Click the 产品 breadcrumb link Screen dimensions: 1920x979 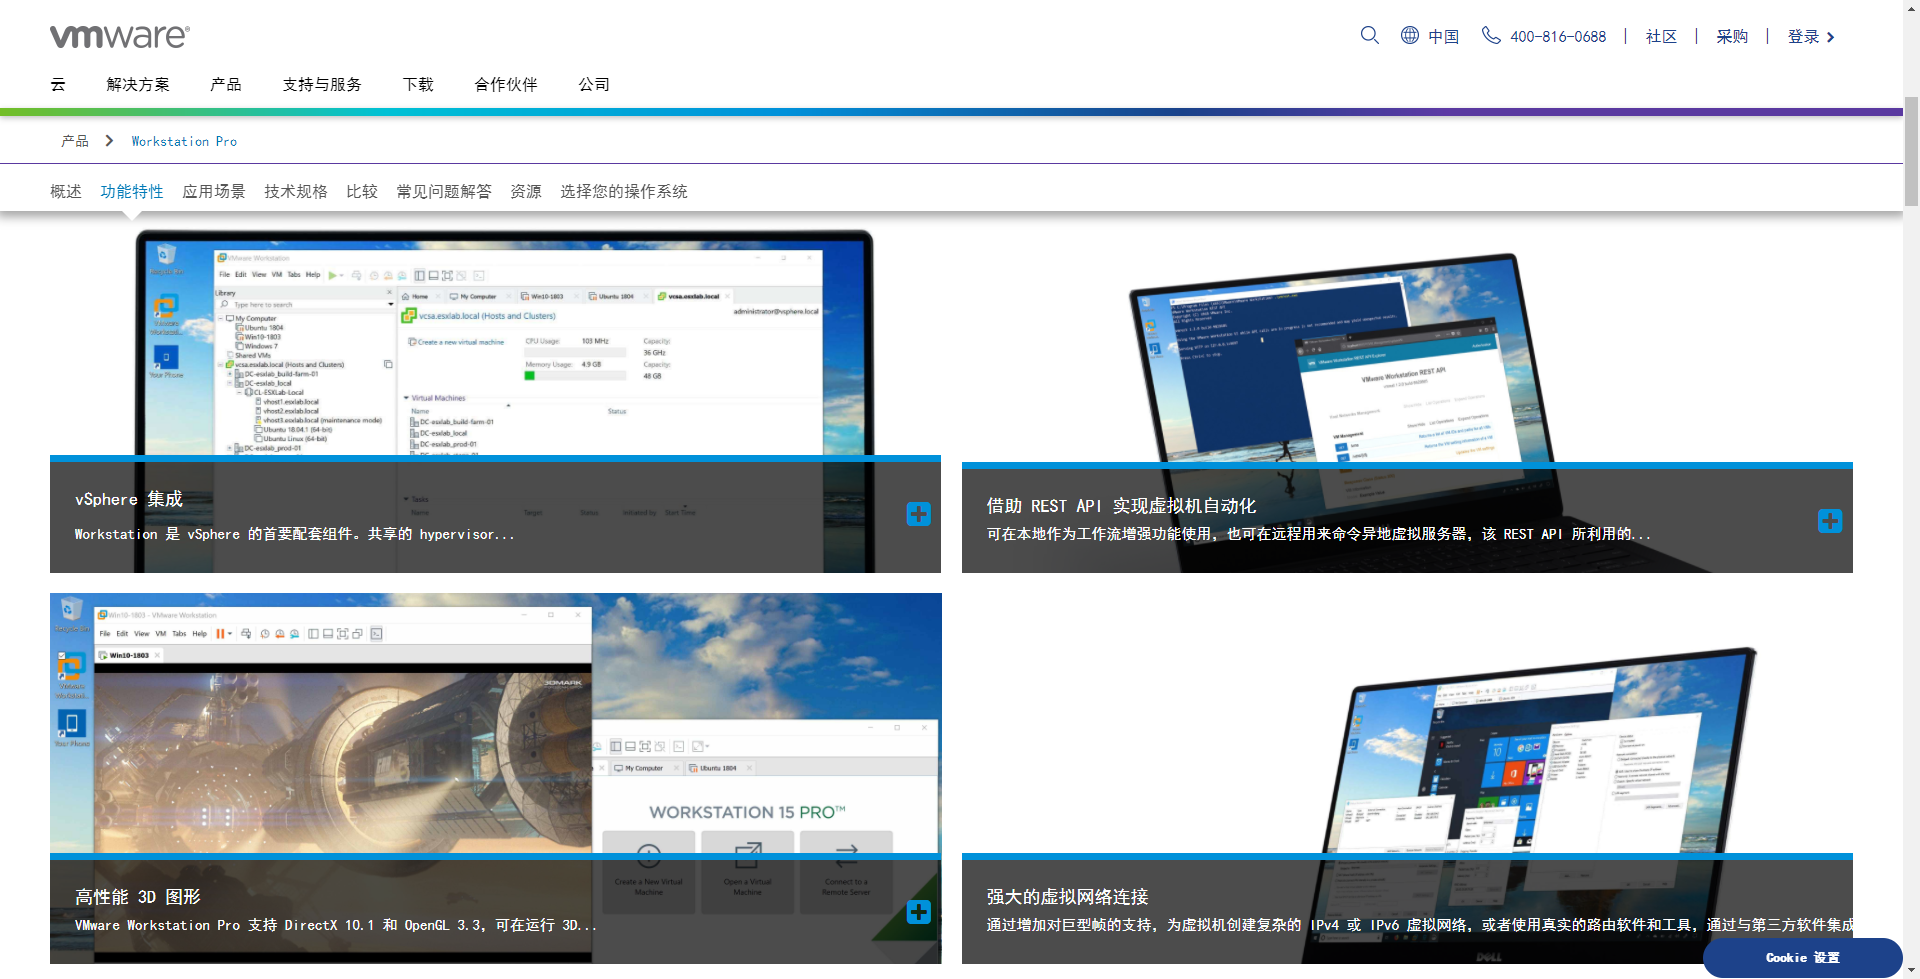tap(74, 141)
